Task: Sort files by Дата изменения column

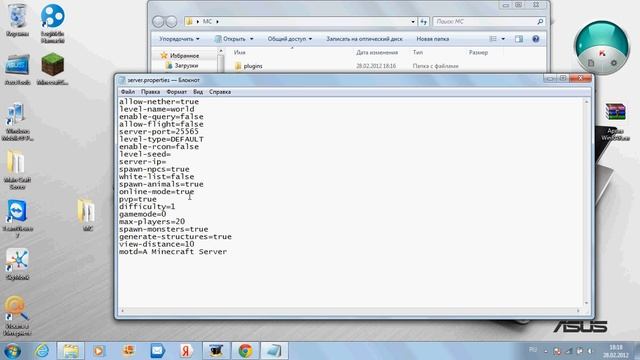Action: pos(377,53)
